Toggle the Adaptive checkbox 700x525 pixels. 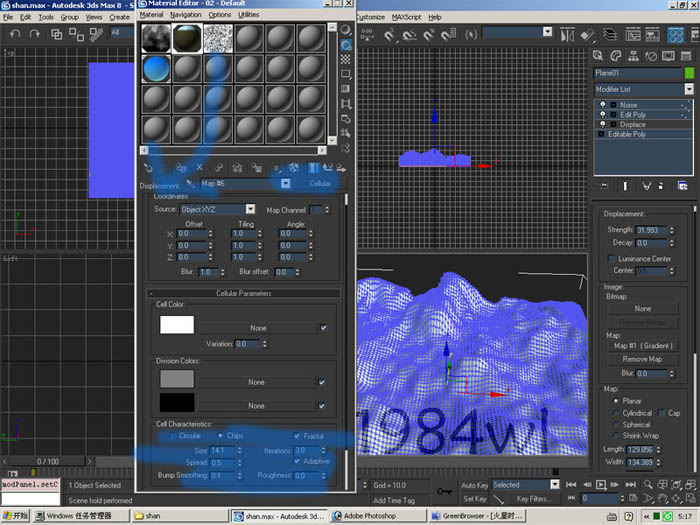(x=297, y=461)
